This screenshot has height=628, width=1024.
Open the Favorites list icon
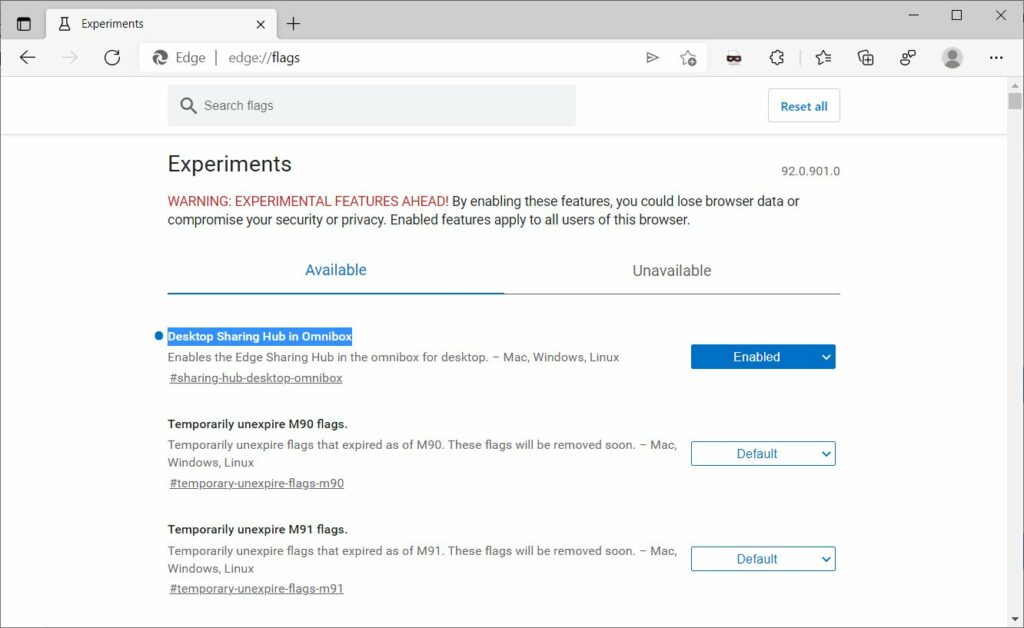click(823, 57)
